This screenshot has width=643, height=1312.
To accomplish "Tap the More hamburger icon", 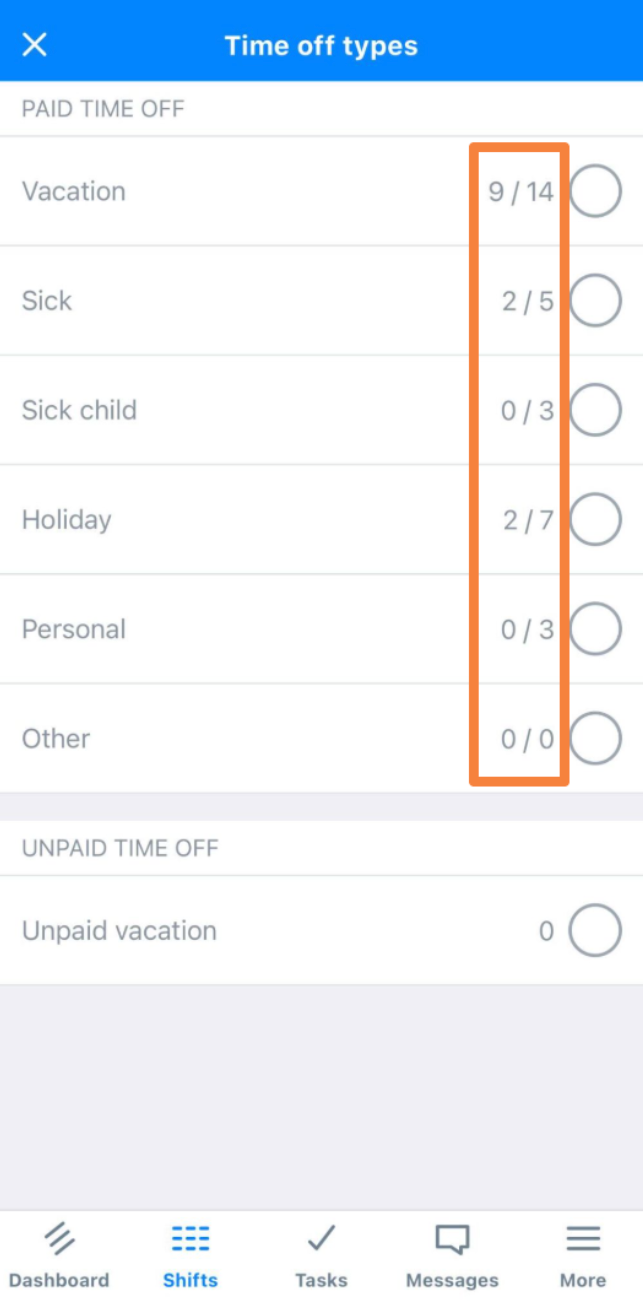I will 583,1239.
